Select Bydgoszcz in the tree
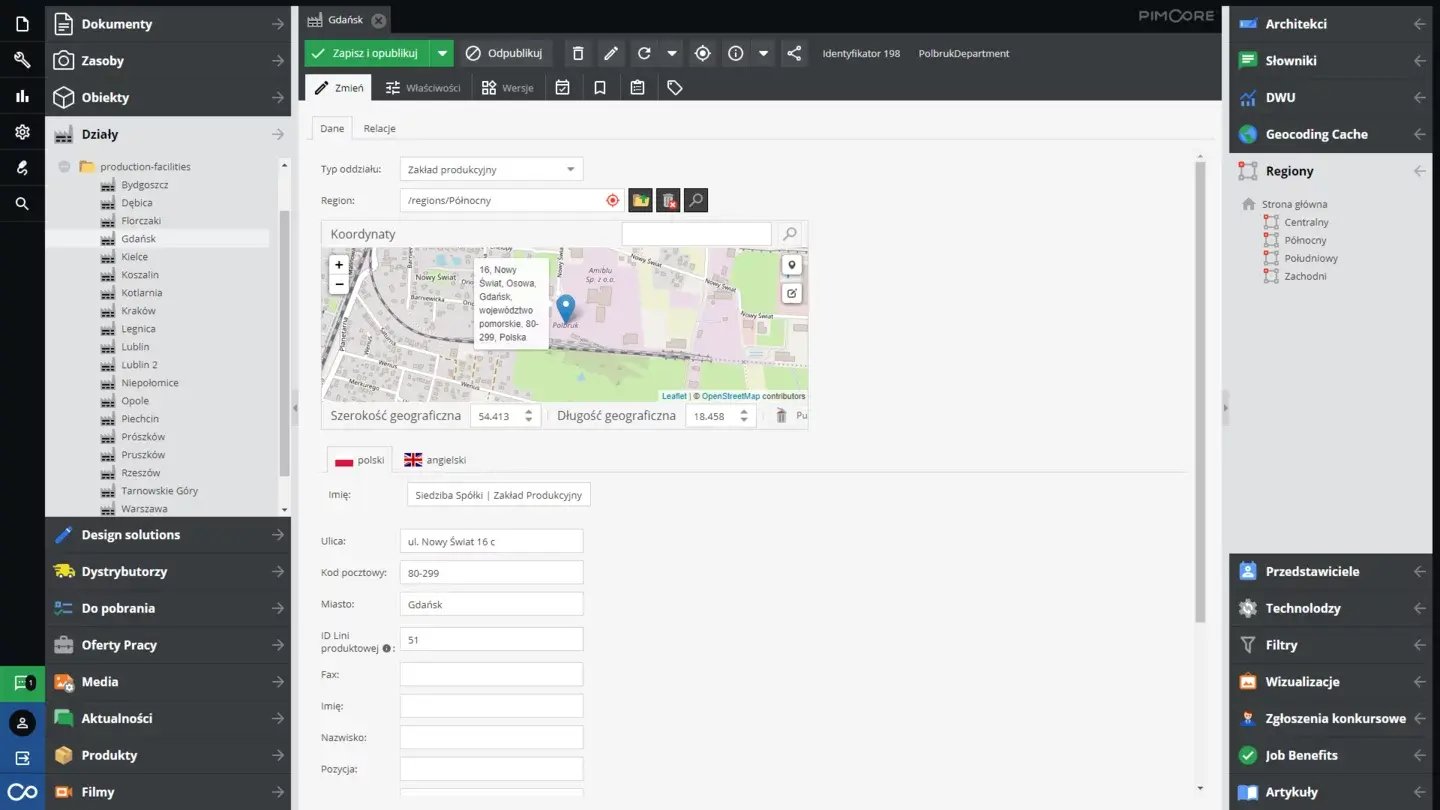 [145, 185]
